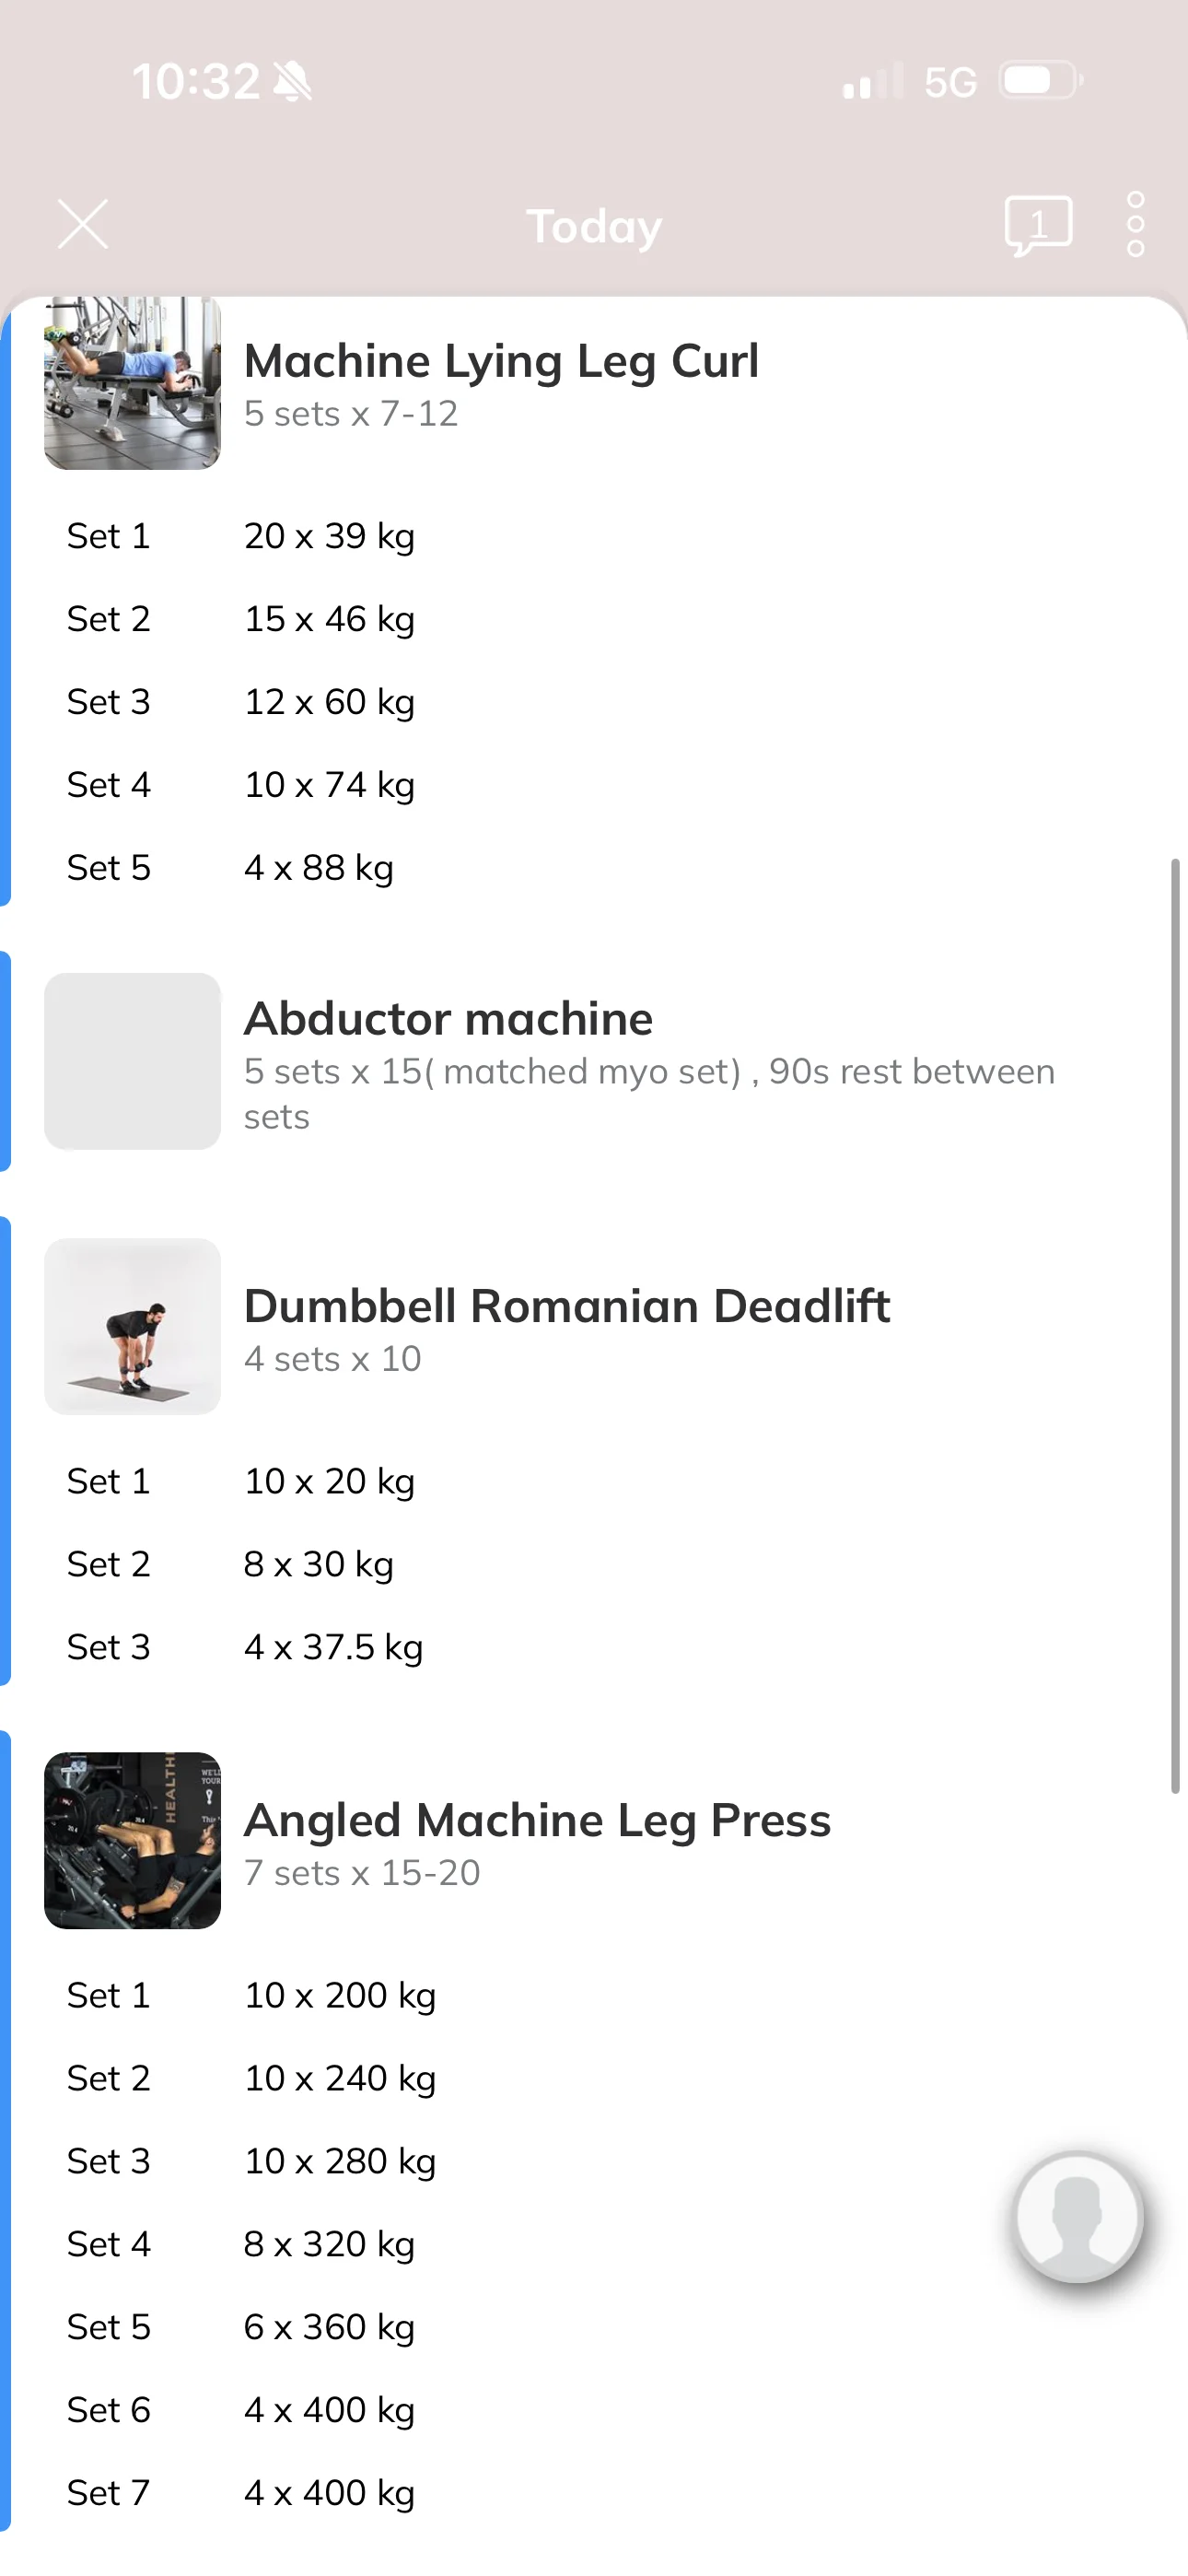Open the Abductor machine exercise title
This screenshot has height=2576, width=1188.
pos(448,1019)
